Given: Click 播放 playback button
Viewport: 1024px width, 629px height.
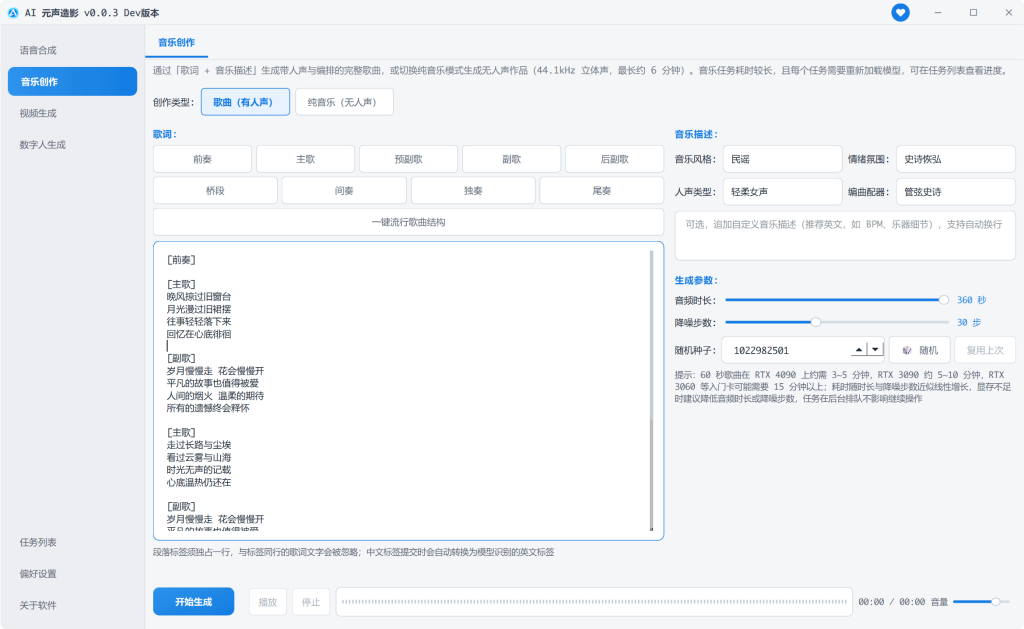Looking at the screenshot, I should 268,602.
